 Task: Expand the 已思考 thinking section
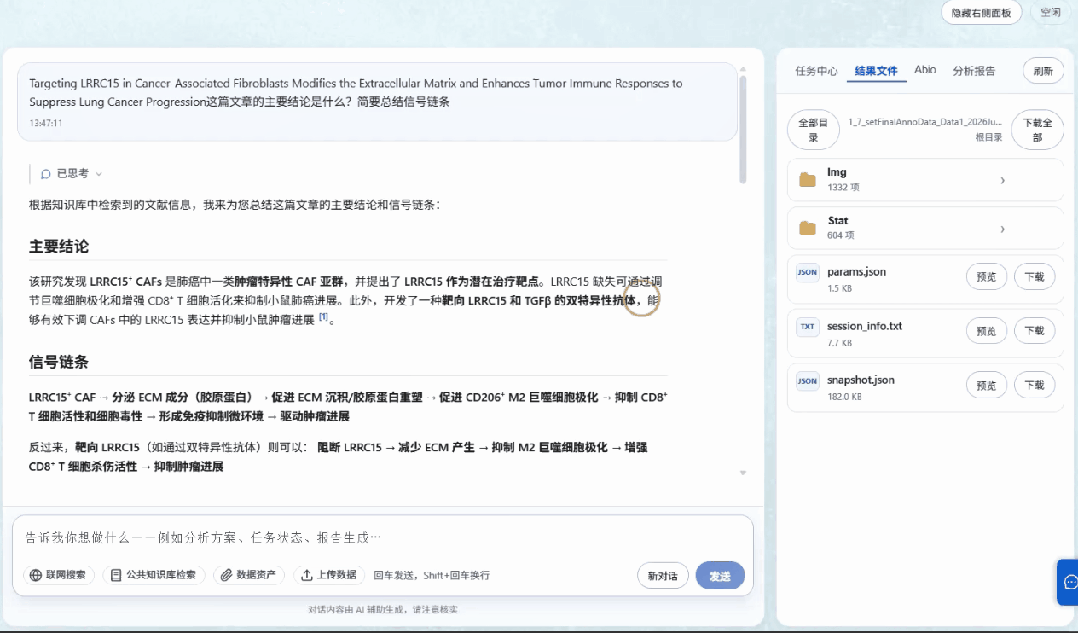(x=72, y=174)
